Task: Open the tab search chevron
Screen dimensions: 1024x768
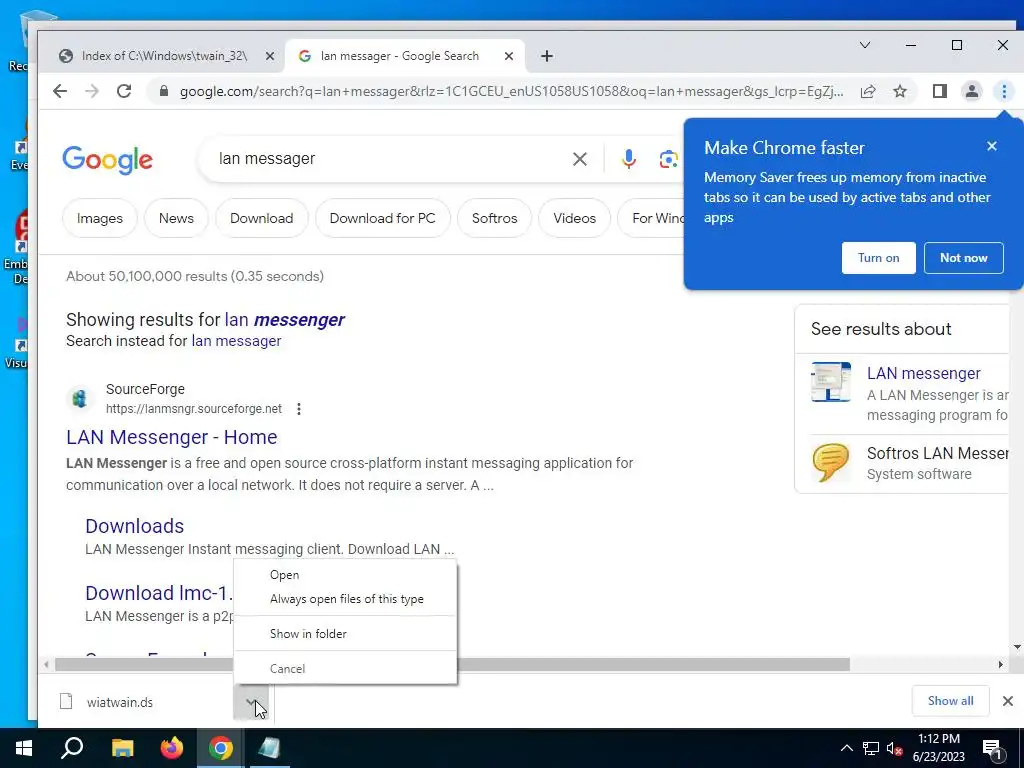Action: pyautogui.click(x=865, y=45)
